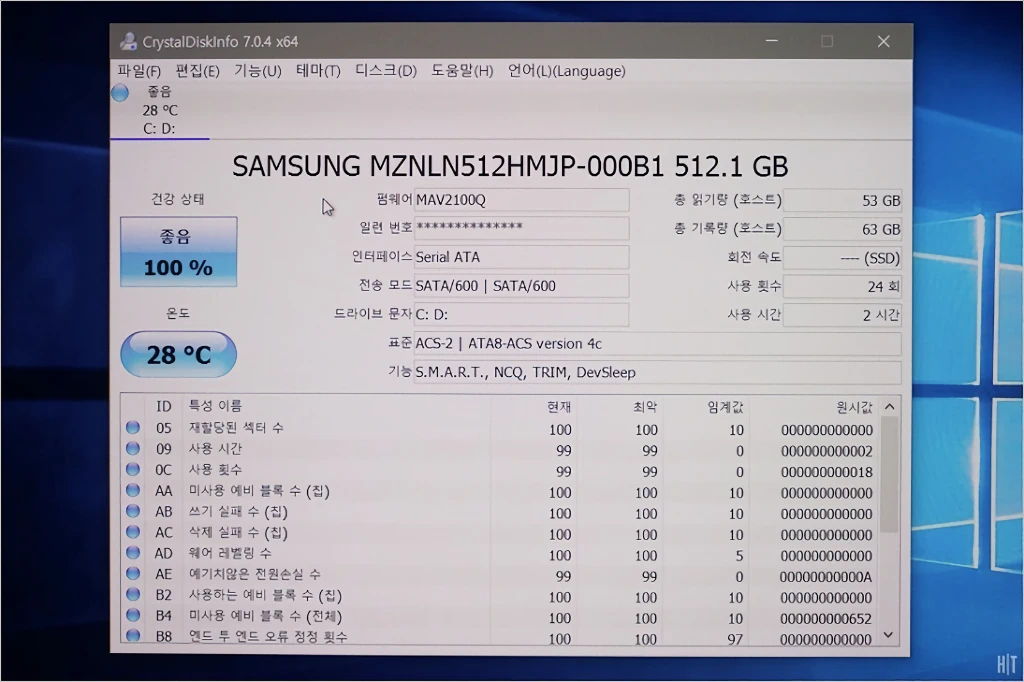
Task: Click status icon of row 05 재할당된 섹터 수
Action: [x=133, y=427]
